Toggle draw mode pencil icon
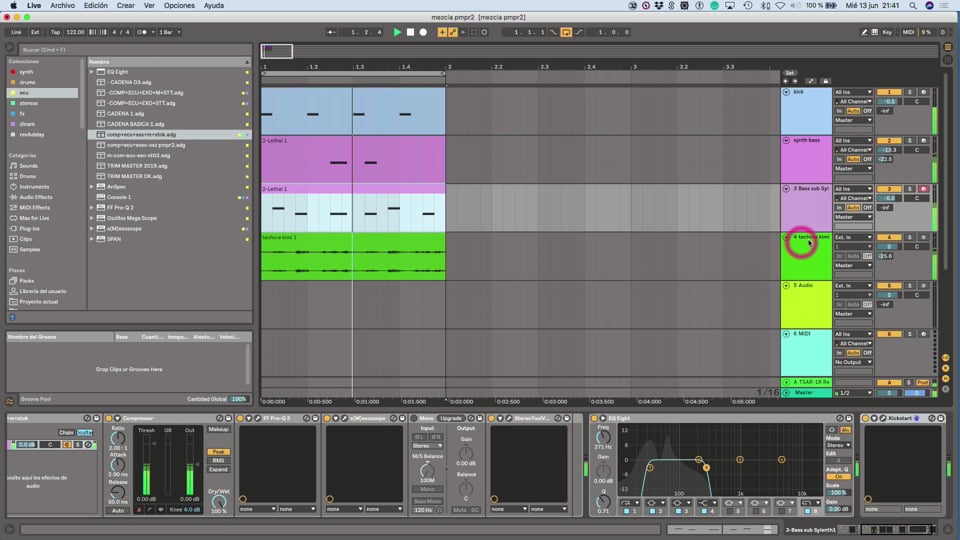 tap(864, 32)
